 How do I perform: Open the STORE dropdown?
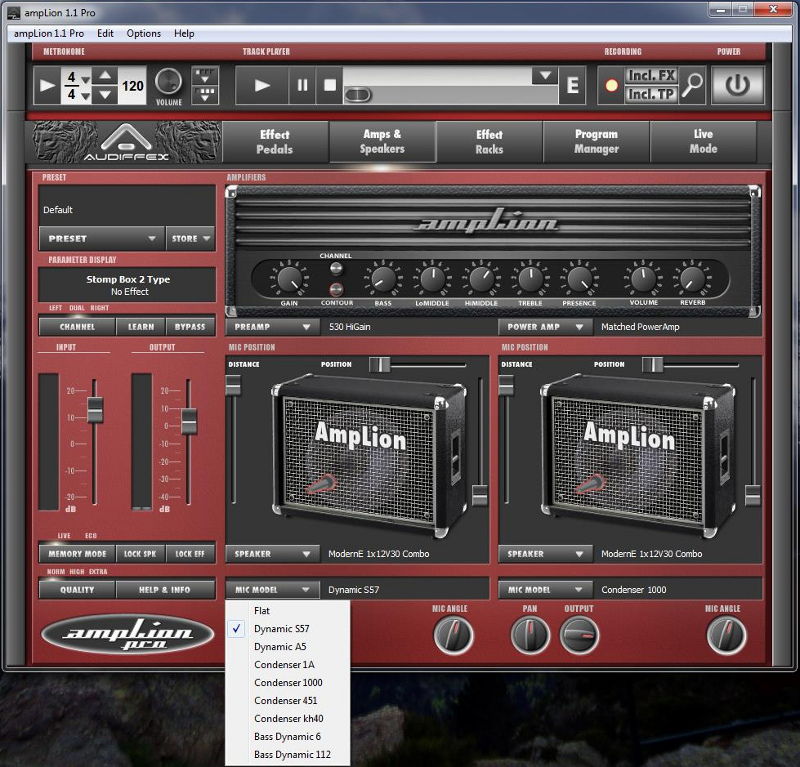[x=190, y=238]
